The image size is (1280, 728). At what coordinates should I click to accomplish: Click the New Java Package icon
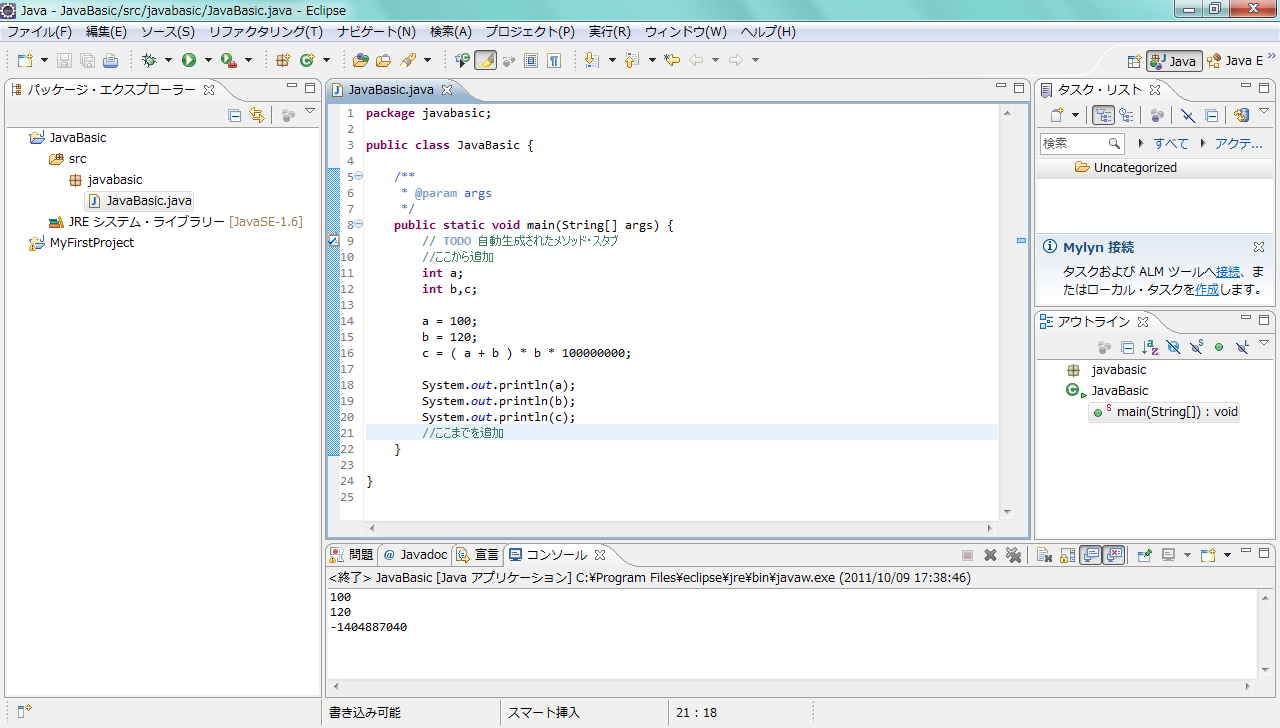tap(283, 60)
